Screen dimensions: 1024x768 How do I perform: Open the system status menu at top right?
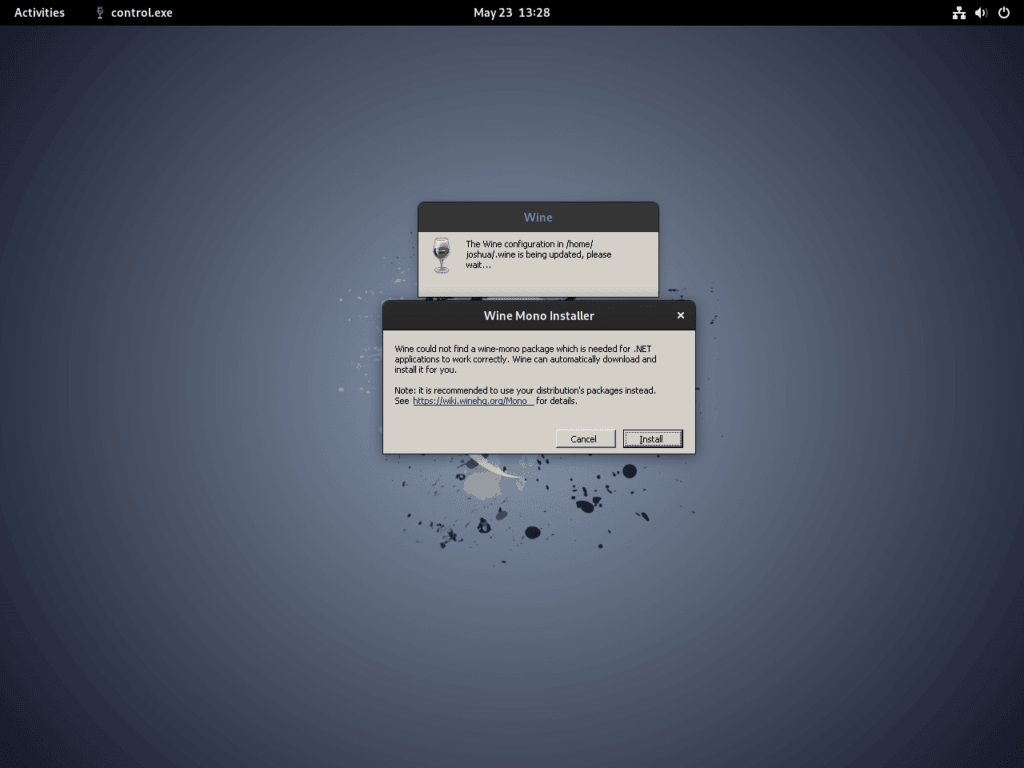coord(980,12)
